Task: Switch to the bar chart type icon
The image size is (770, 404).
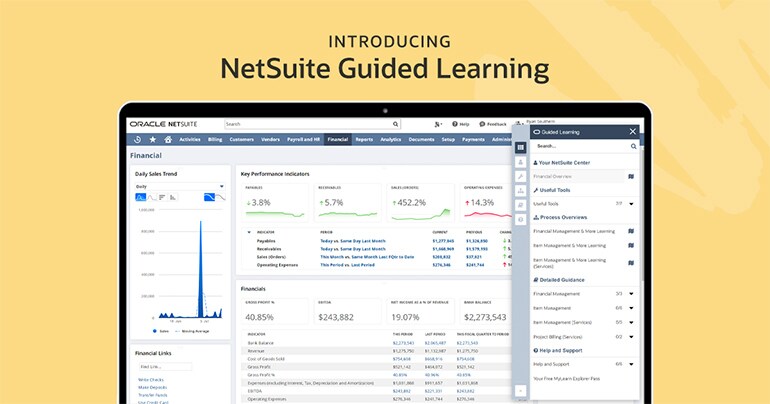Action: tap(162, 197)
